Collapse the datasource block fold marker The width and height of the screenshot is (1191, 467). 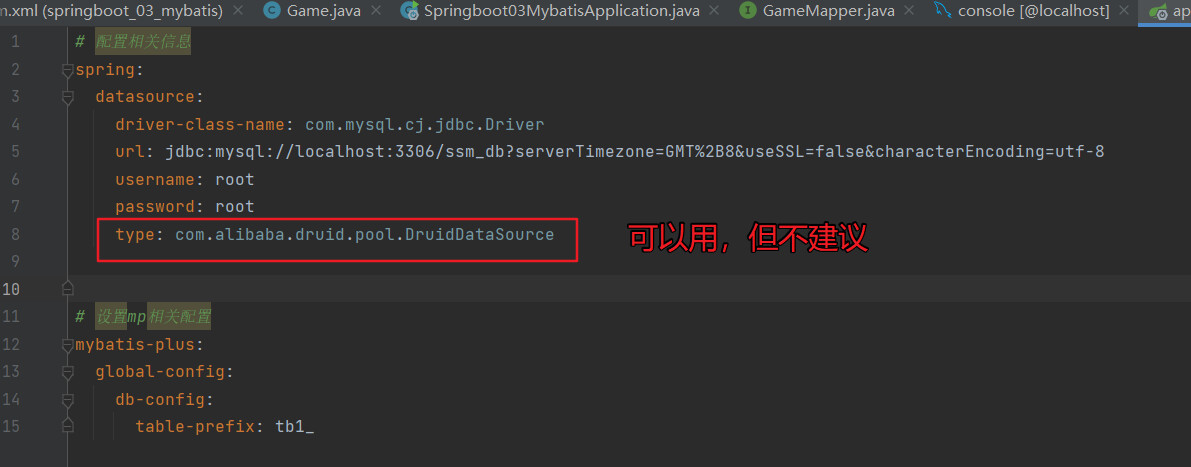[68, 97]
